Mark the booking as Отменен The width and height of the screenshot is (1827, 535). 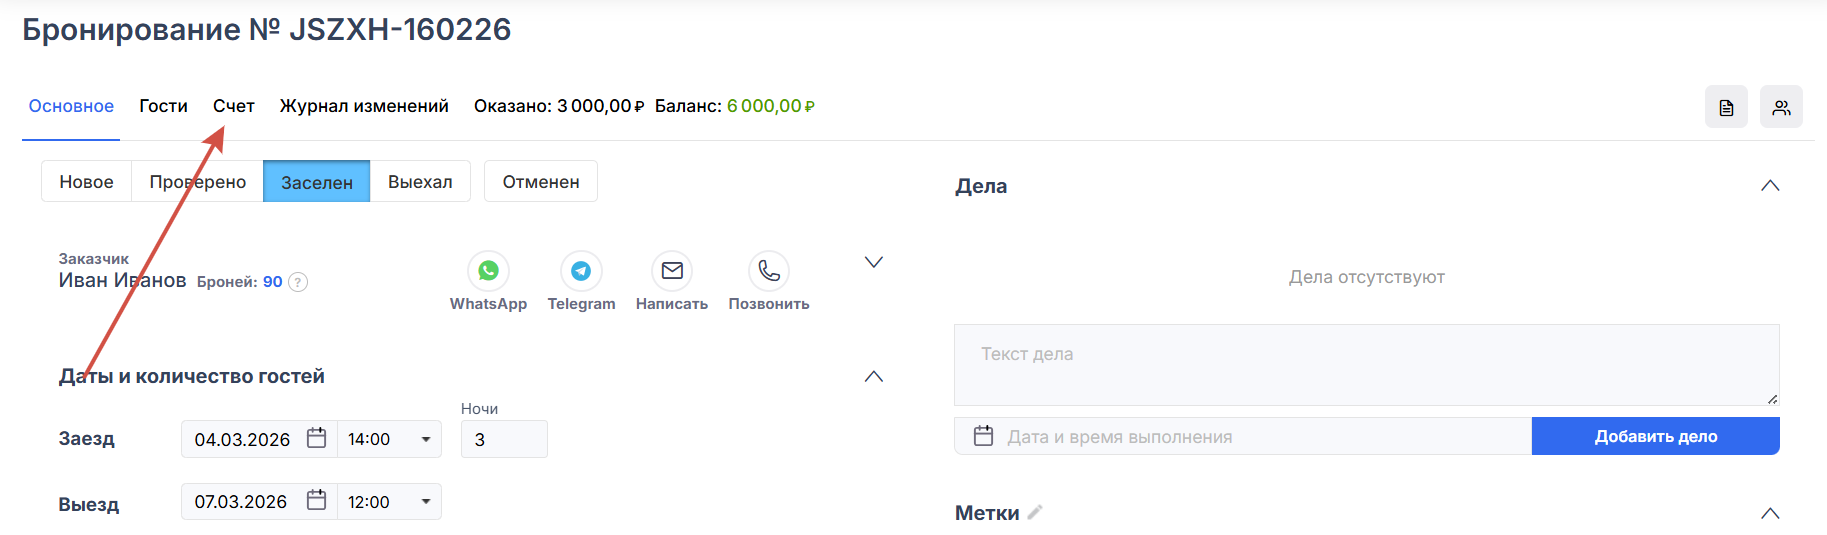541,182
